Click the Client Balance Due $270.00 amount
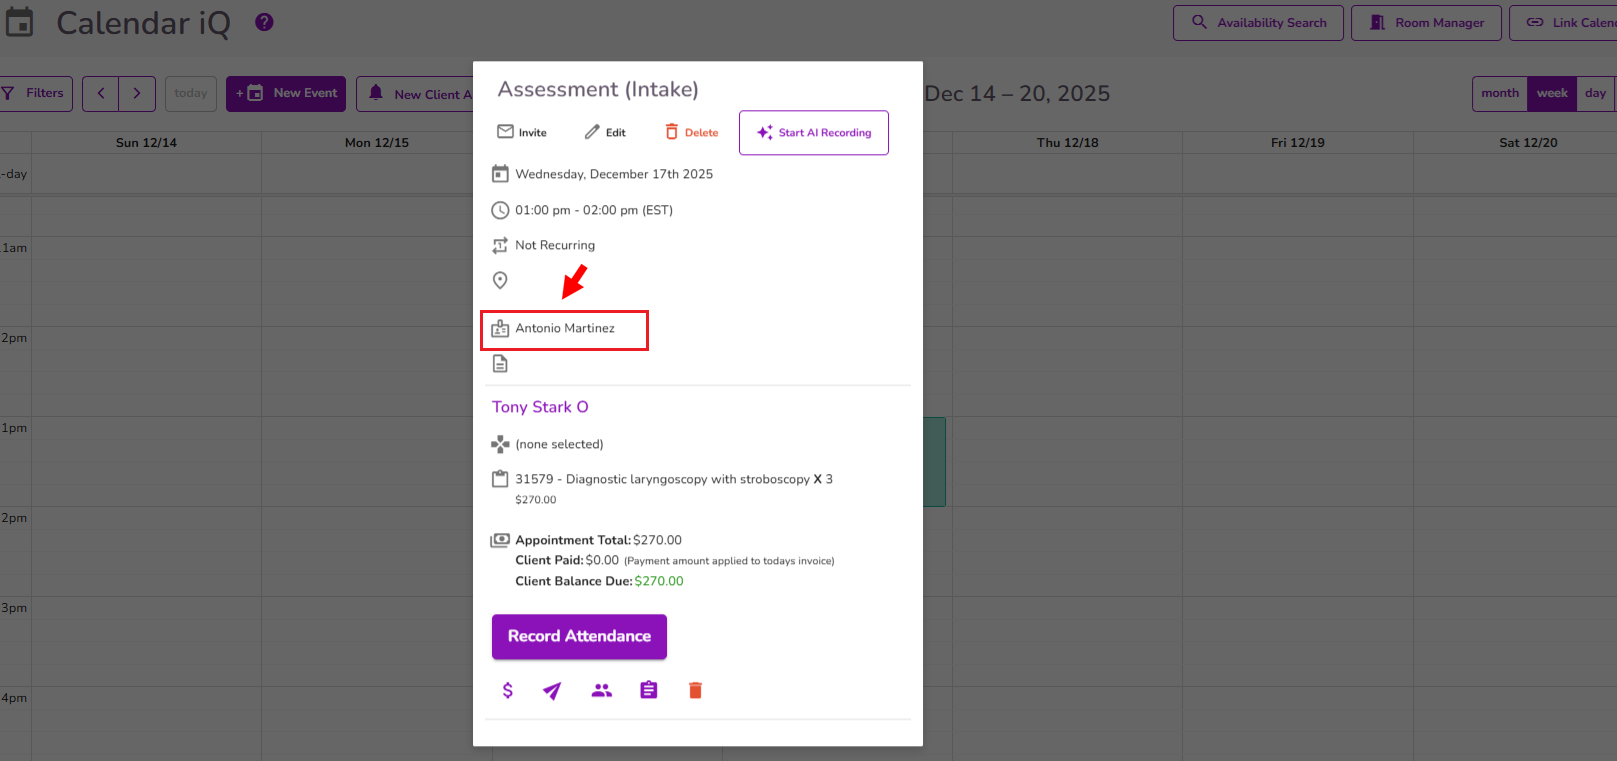 coord(659,581)
